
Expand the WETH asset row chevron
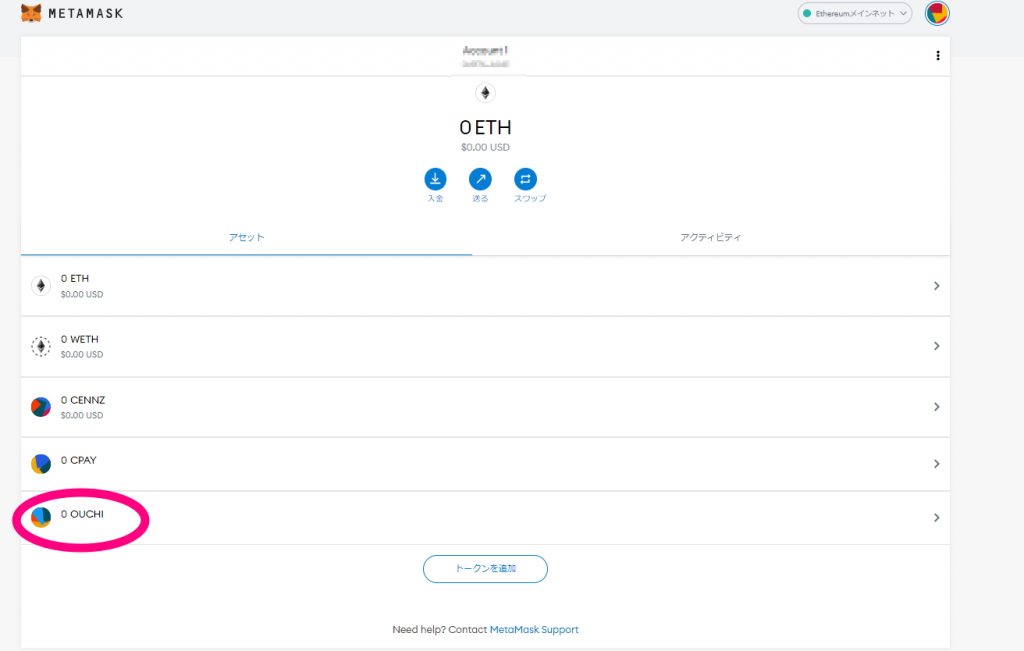pos(936,346)
